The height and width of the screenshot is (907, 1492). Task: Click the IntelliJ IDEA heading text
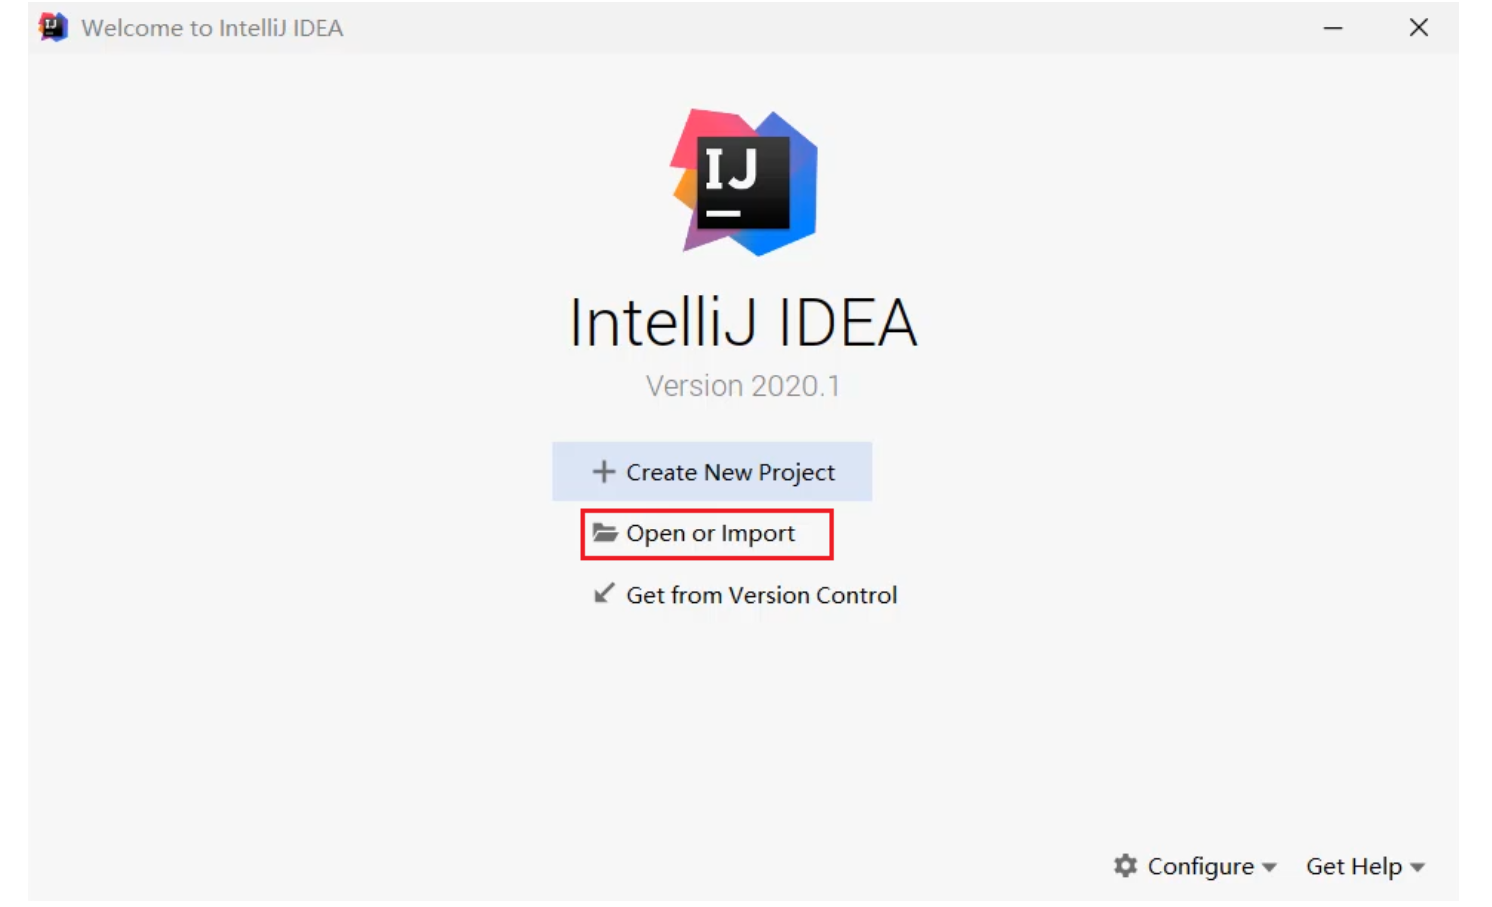click(x=743, y=323)
